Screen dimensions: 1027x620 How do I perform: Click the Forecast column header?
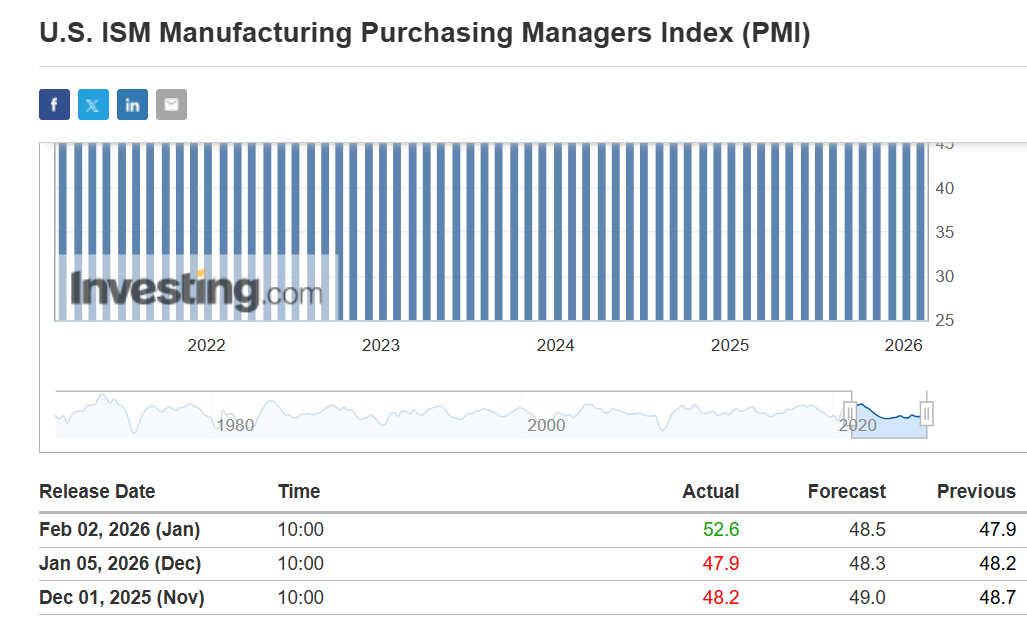[846, 491]
